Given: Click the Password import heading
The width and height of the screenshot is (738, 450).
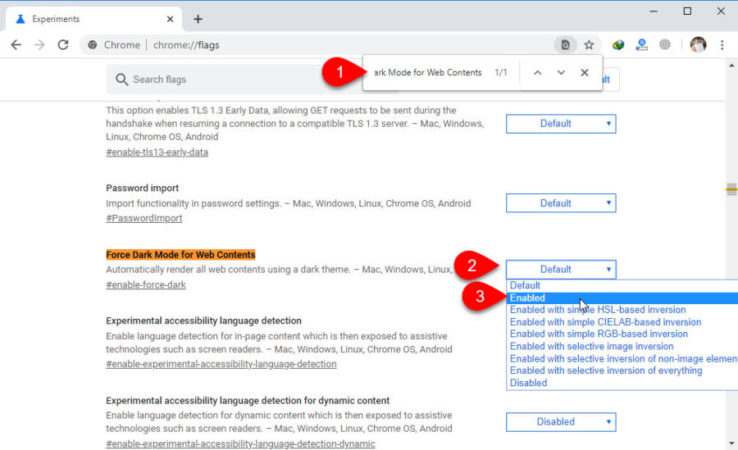Looking at the screenshot, I should 142,188.
